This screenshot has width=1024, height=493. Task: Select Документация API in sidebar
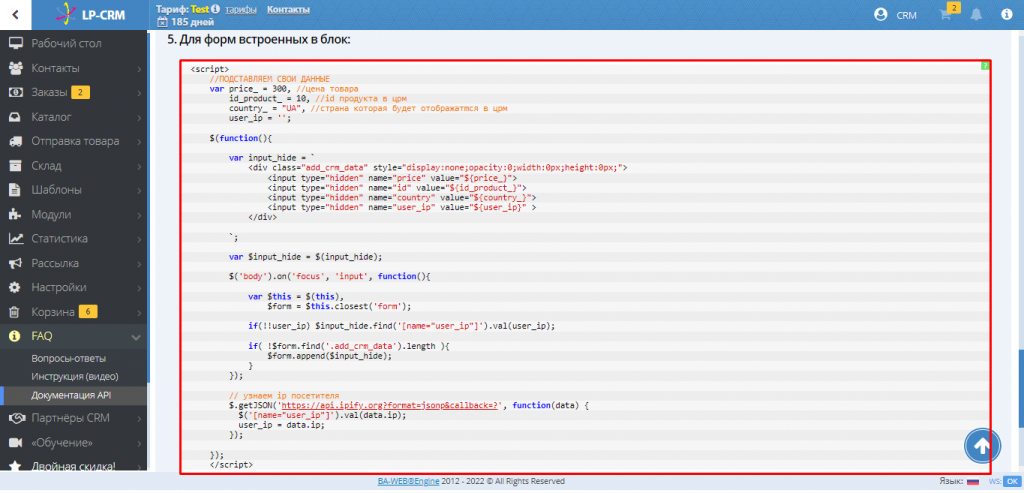71,395
